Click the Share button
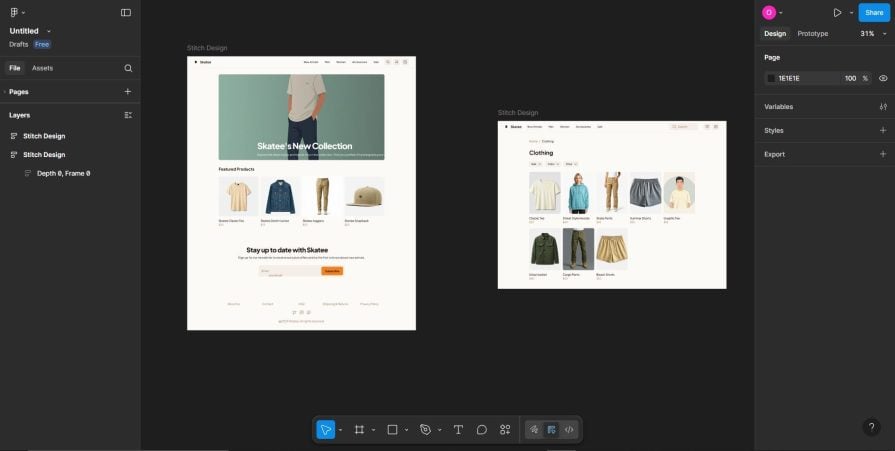Viewport: 895px width, 451px height. (874, 13)
